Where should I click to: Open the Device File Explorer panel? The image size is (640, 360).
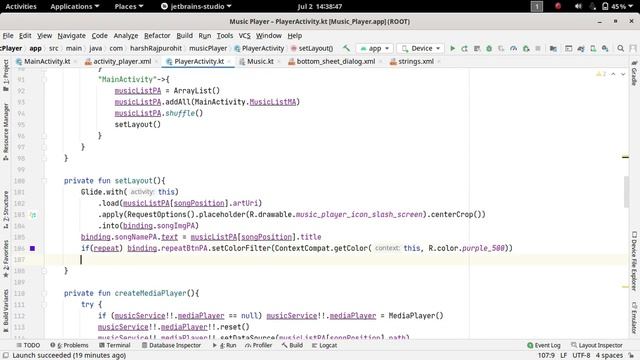634,261
